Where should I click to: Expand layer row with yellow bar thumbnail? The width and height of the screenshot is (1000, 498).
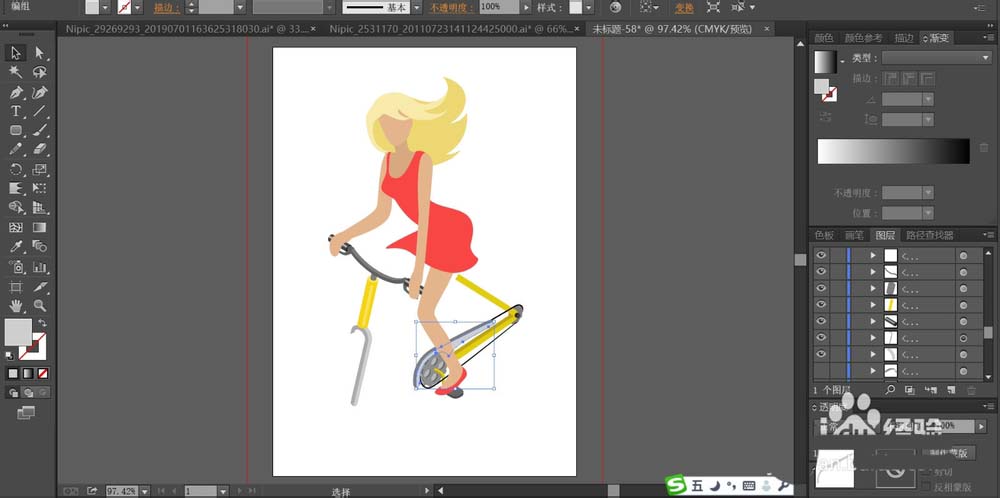pos(873,305)
